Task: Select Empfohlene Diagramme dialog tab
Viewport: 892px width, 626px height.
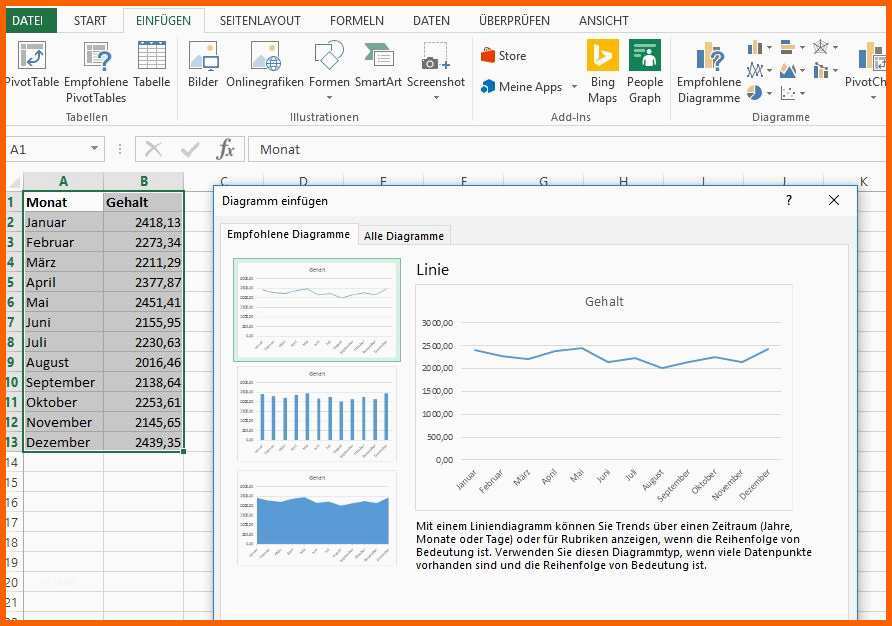Action: (288, 234)
